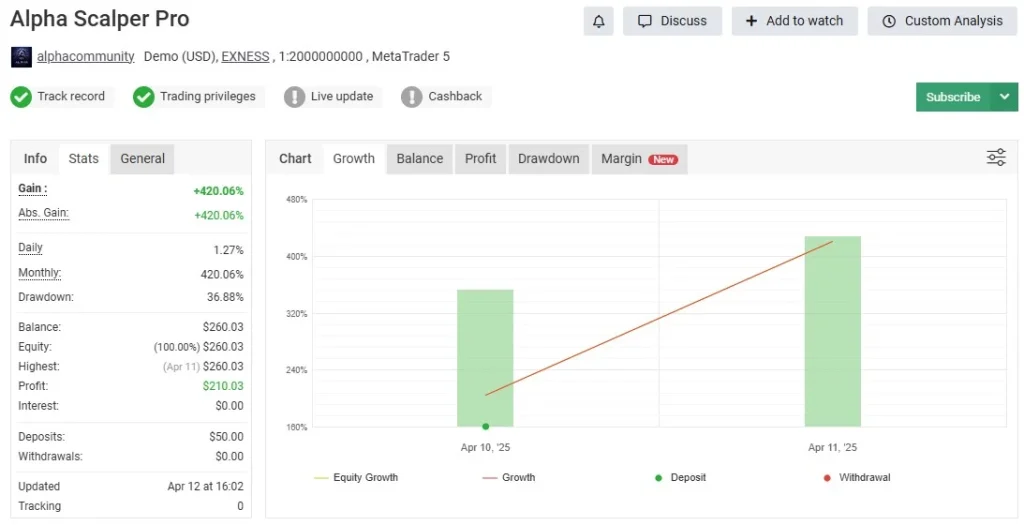The width and height of the screenshot is (1024, 525).
Task: Click the Live update label
Action: 342,97
